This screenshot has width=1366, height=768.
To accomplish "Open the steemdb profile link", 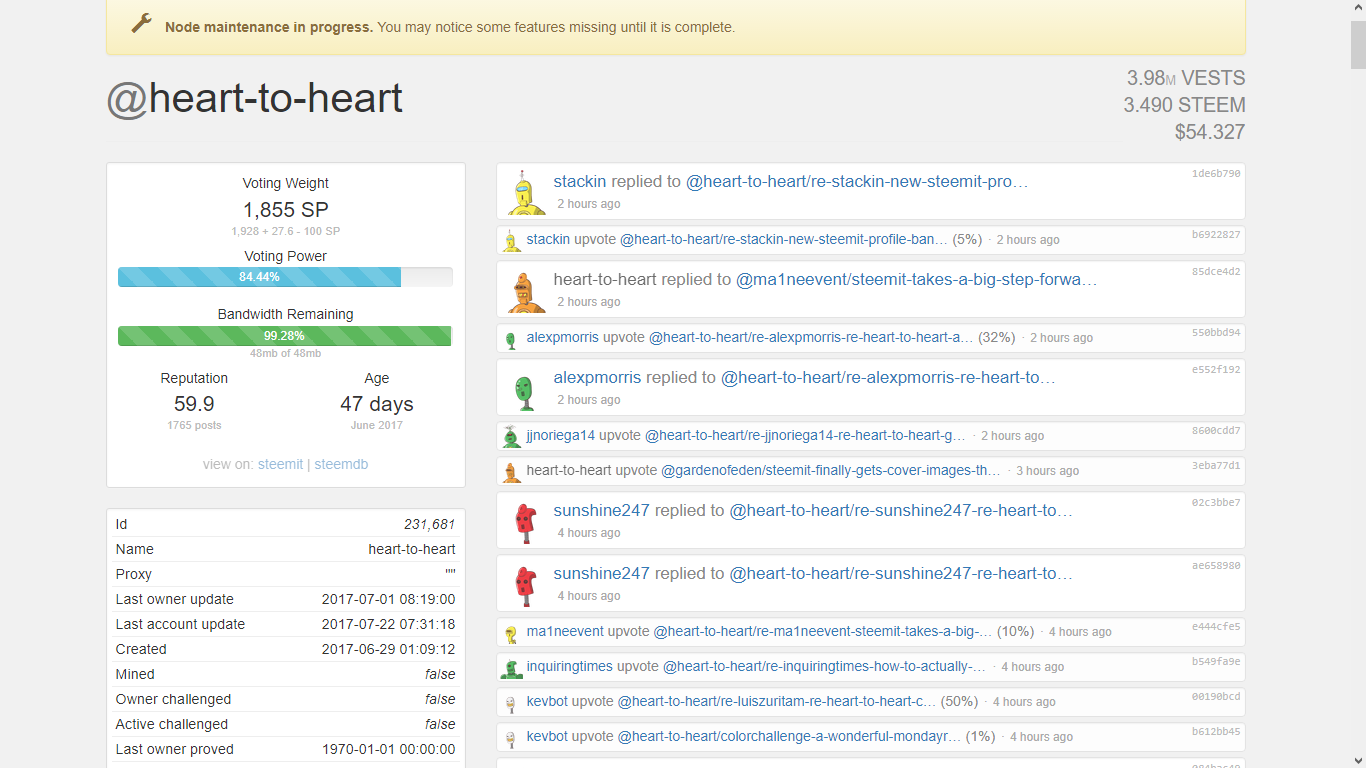I will (x=341, y=464).
